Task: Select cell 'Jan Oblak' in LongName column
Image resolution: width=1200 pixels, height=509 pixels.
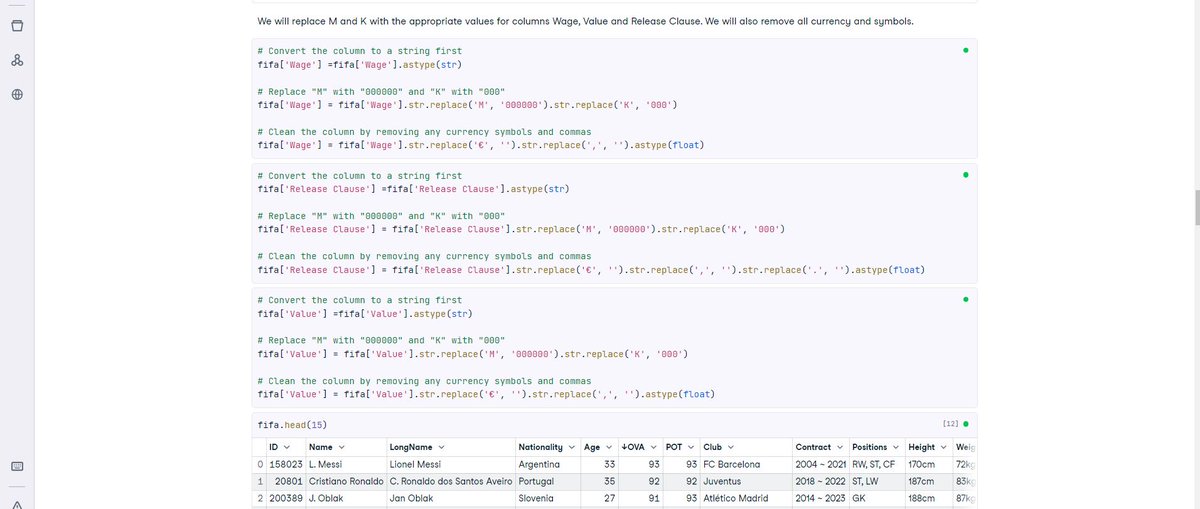Action: (x=451, y=499)
